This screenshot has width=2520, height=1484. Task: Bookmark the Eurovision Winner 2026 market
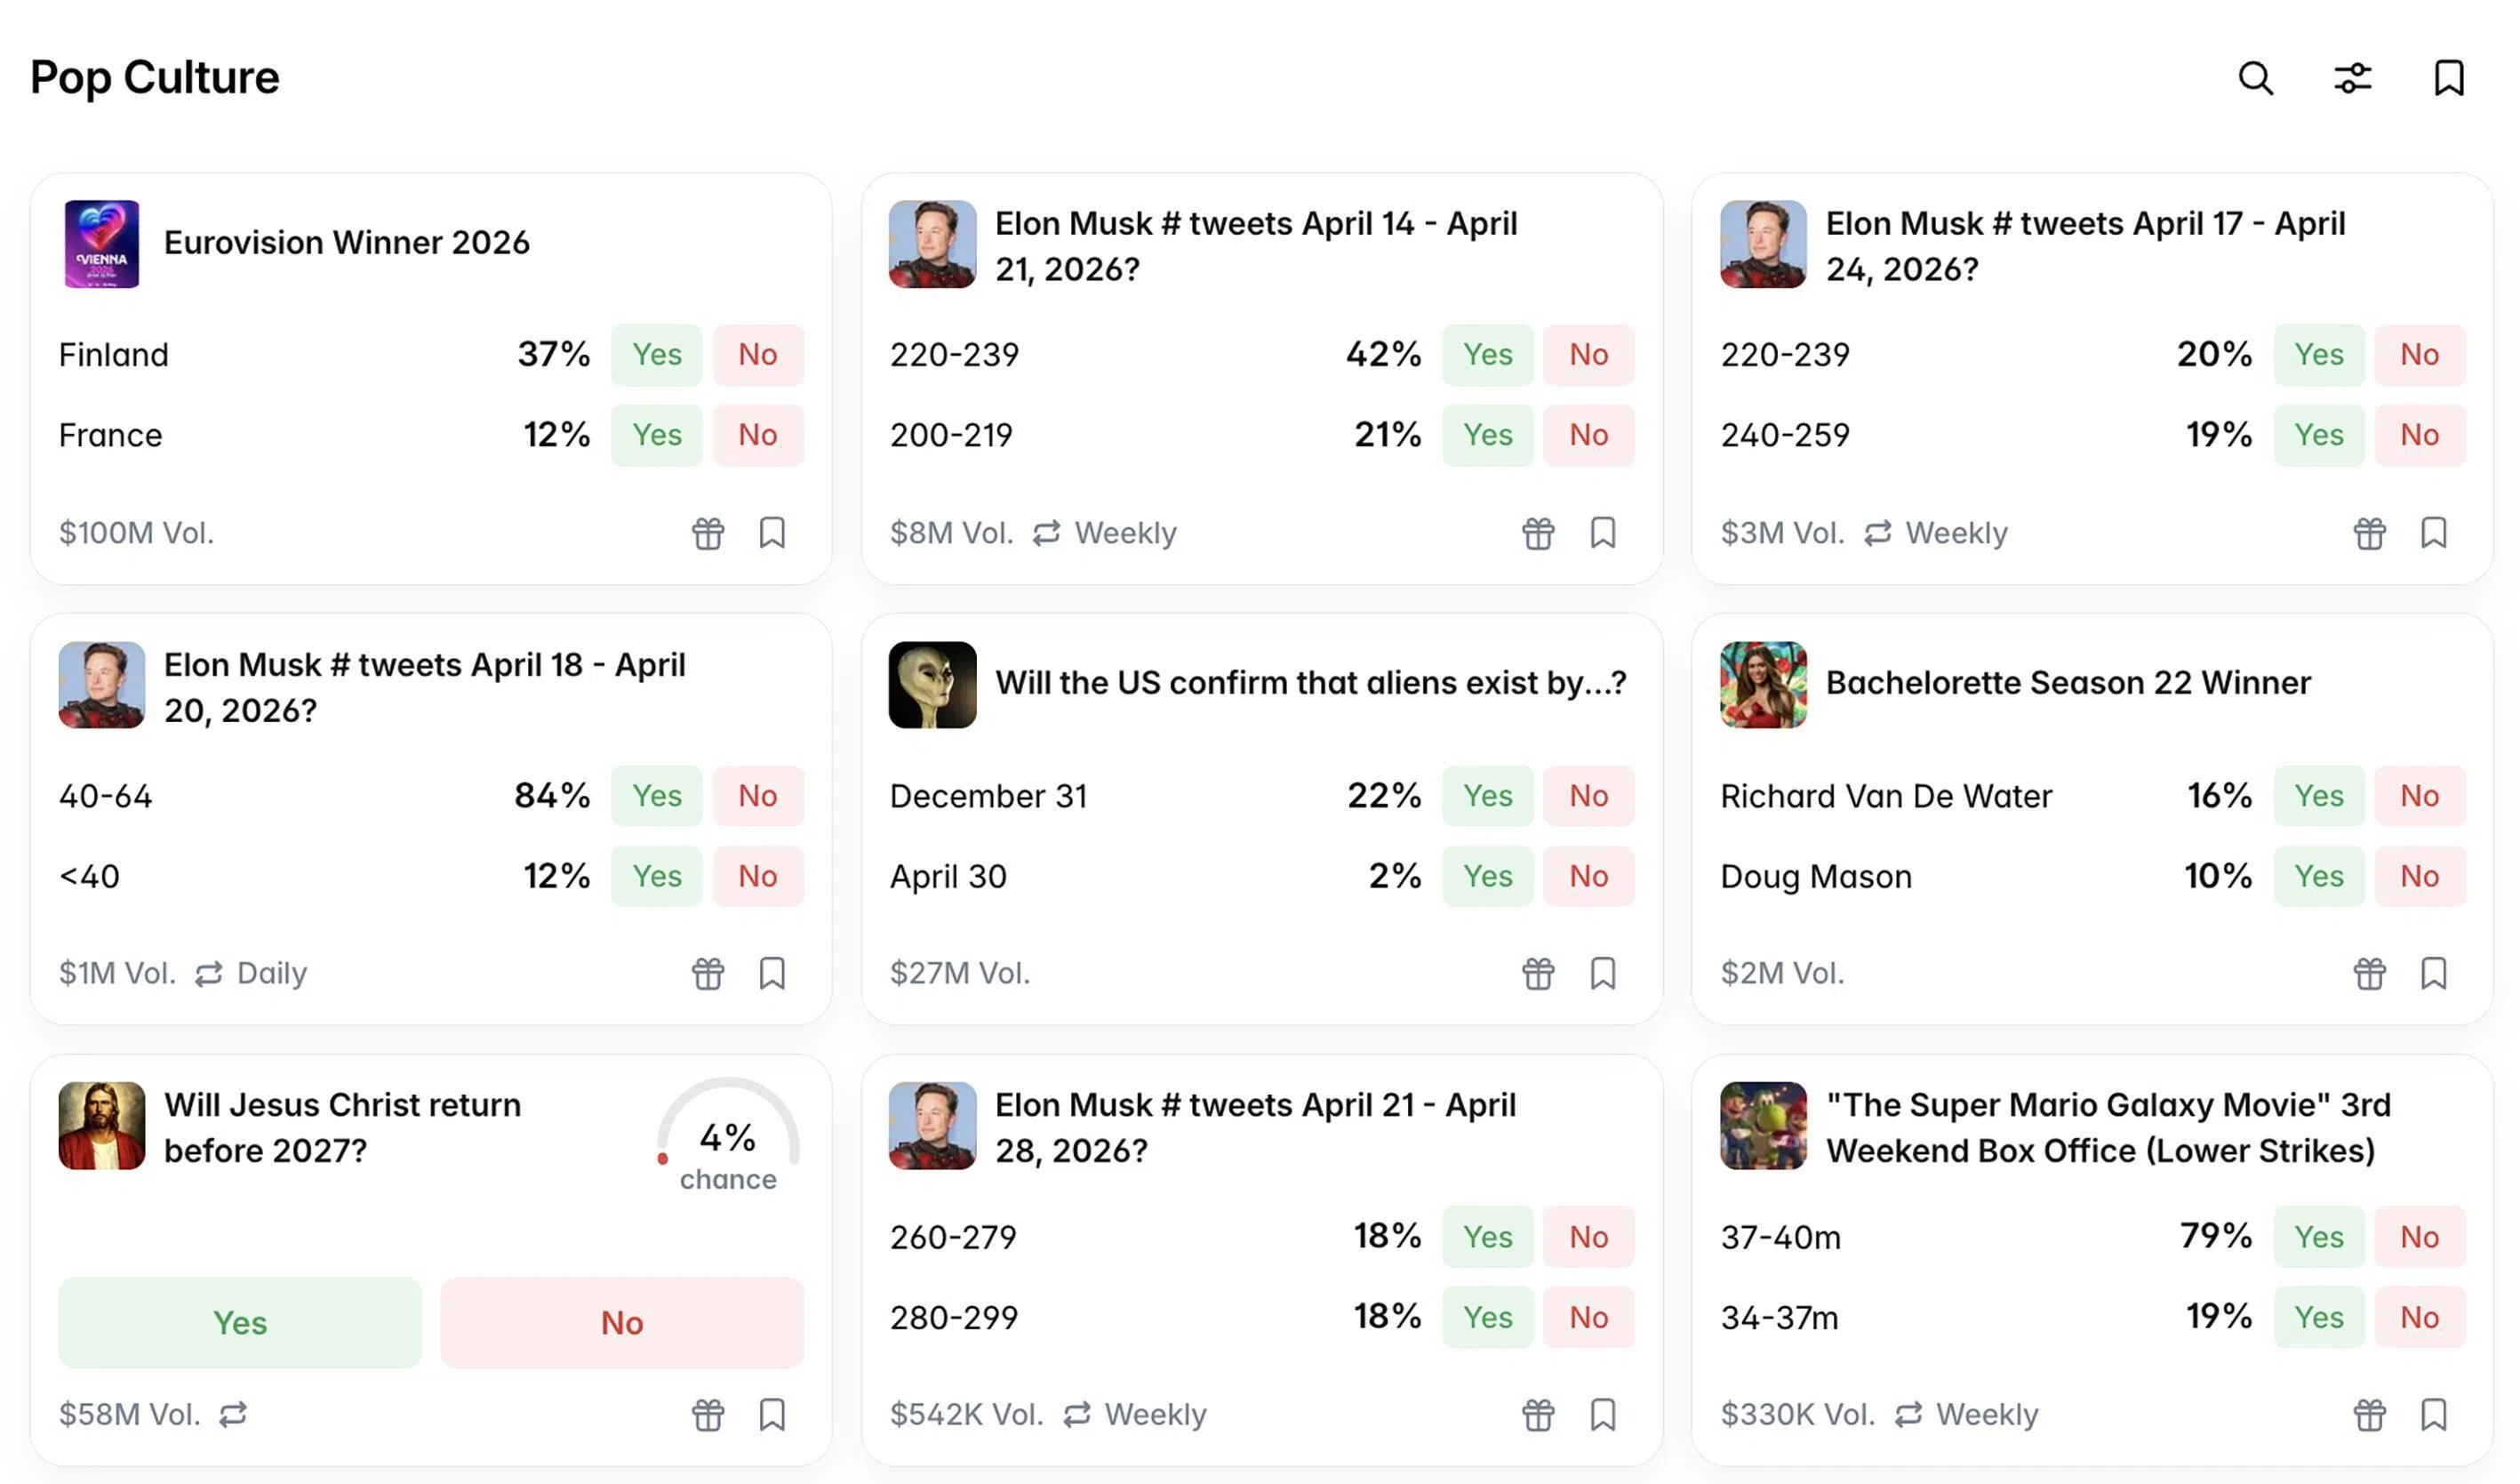pos(772,533)
